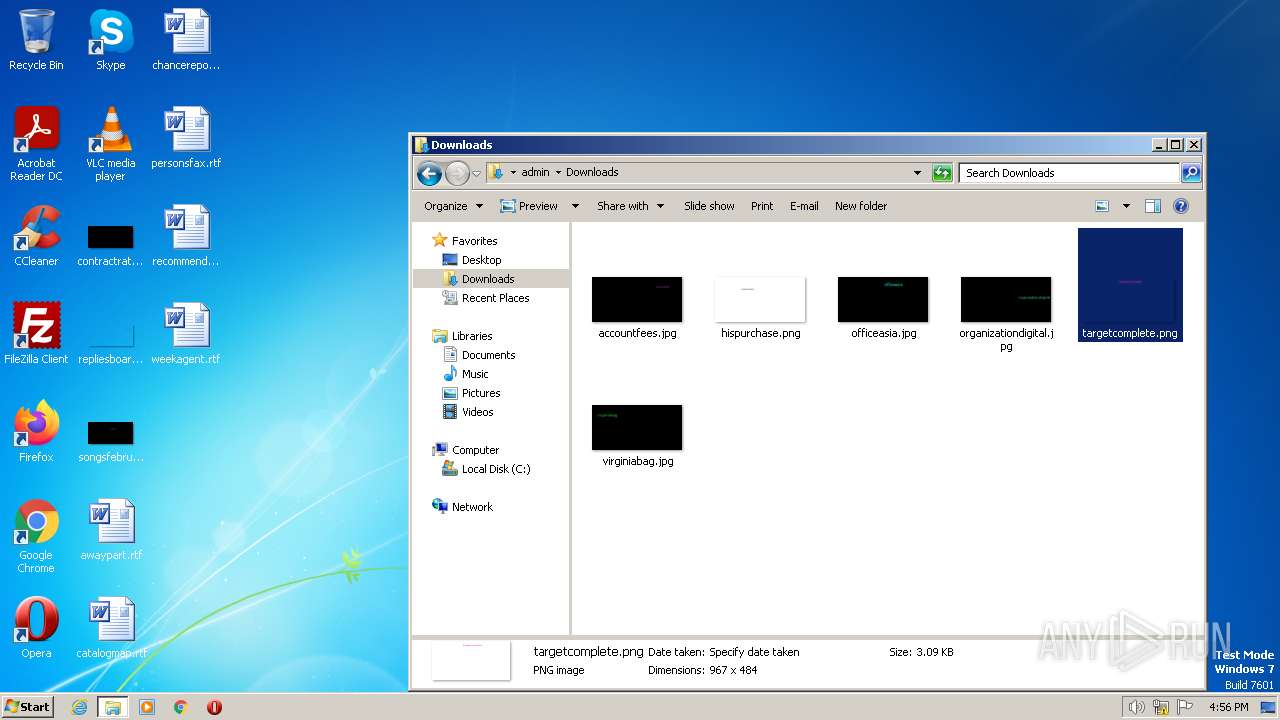The width and height of the screenshot is (1280, 720).
Task: Select Libraries in navigation pane
Action: pyautogui.click(x=463, y=336)
